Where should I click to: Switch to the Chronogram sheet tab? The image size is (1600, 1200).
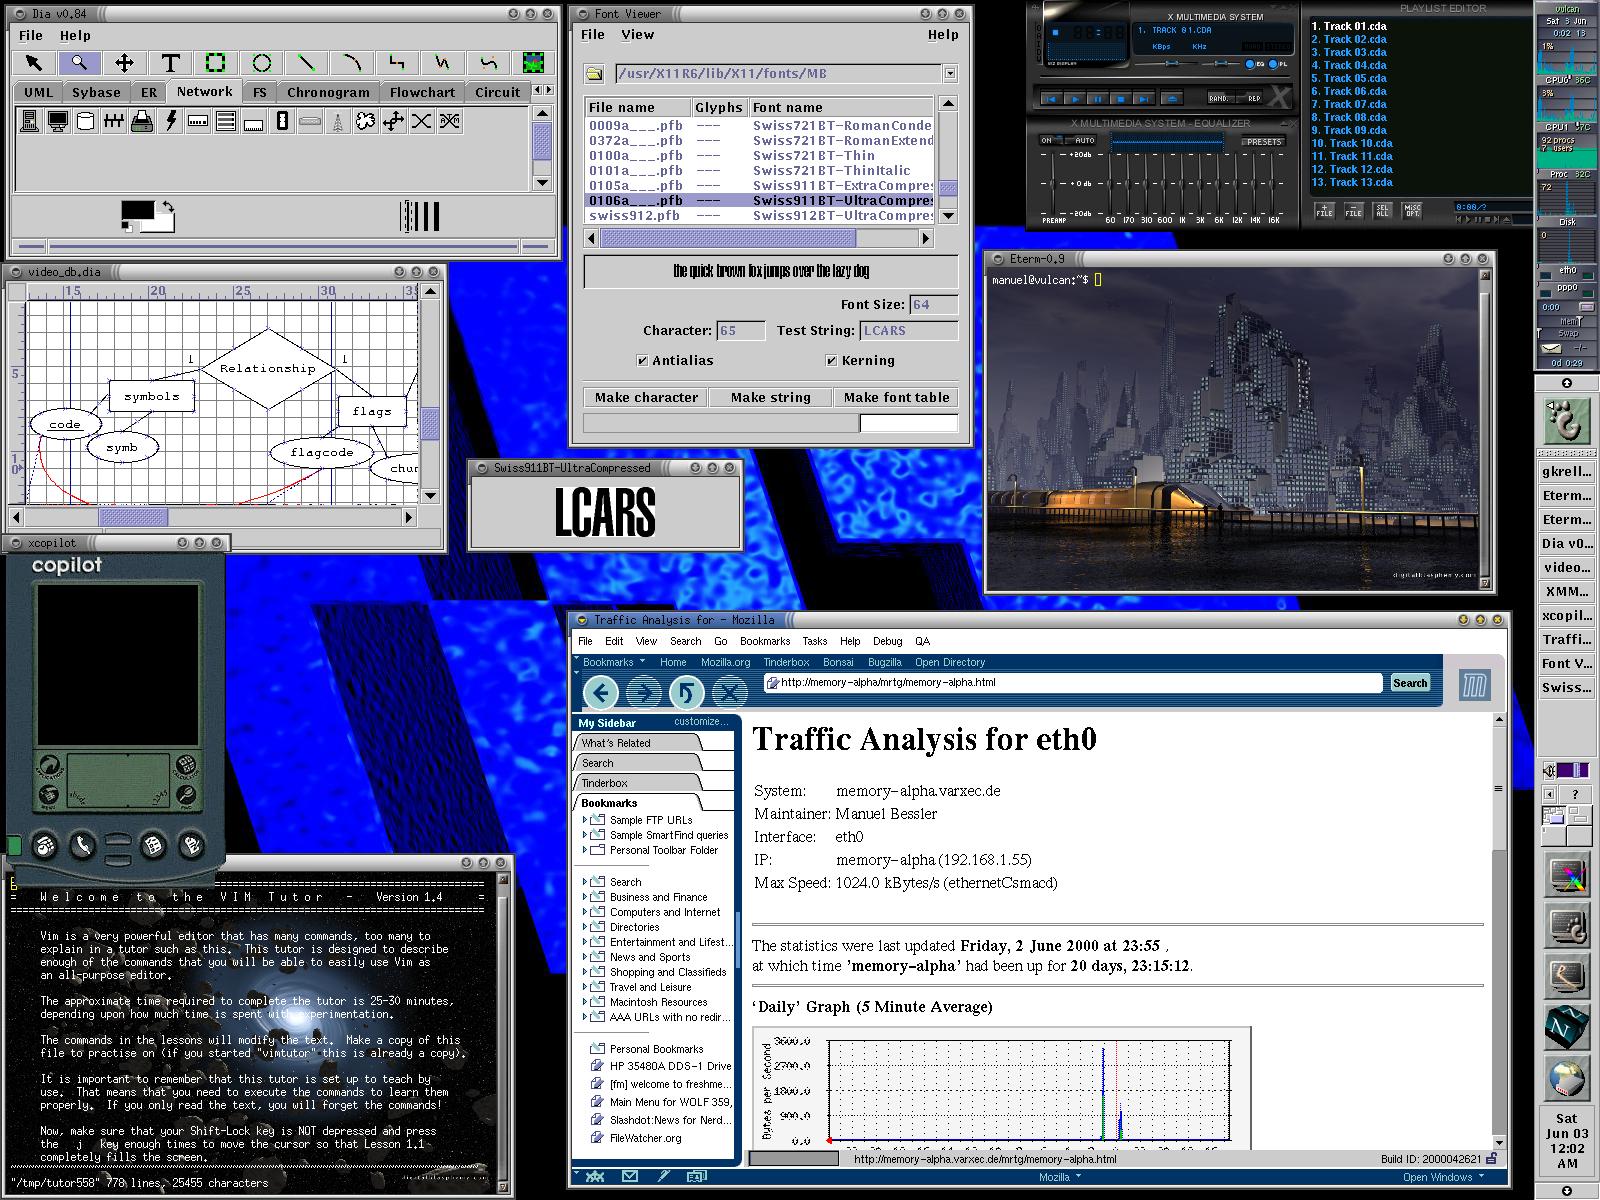point(328,92)
